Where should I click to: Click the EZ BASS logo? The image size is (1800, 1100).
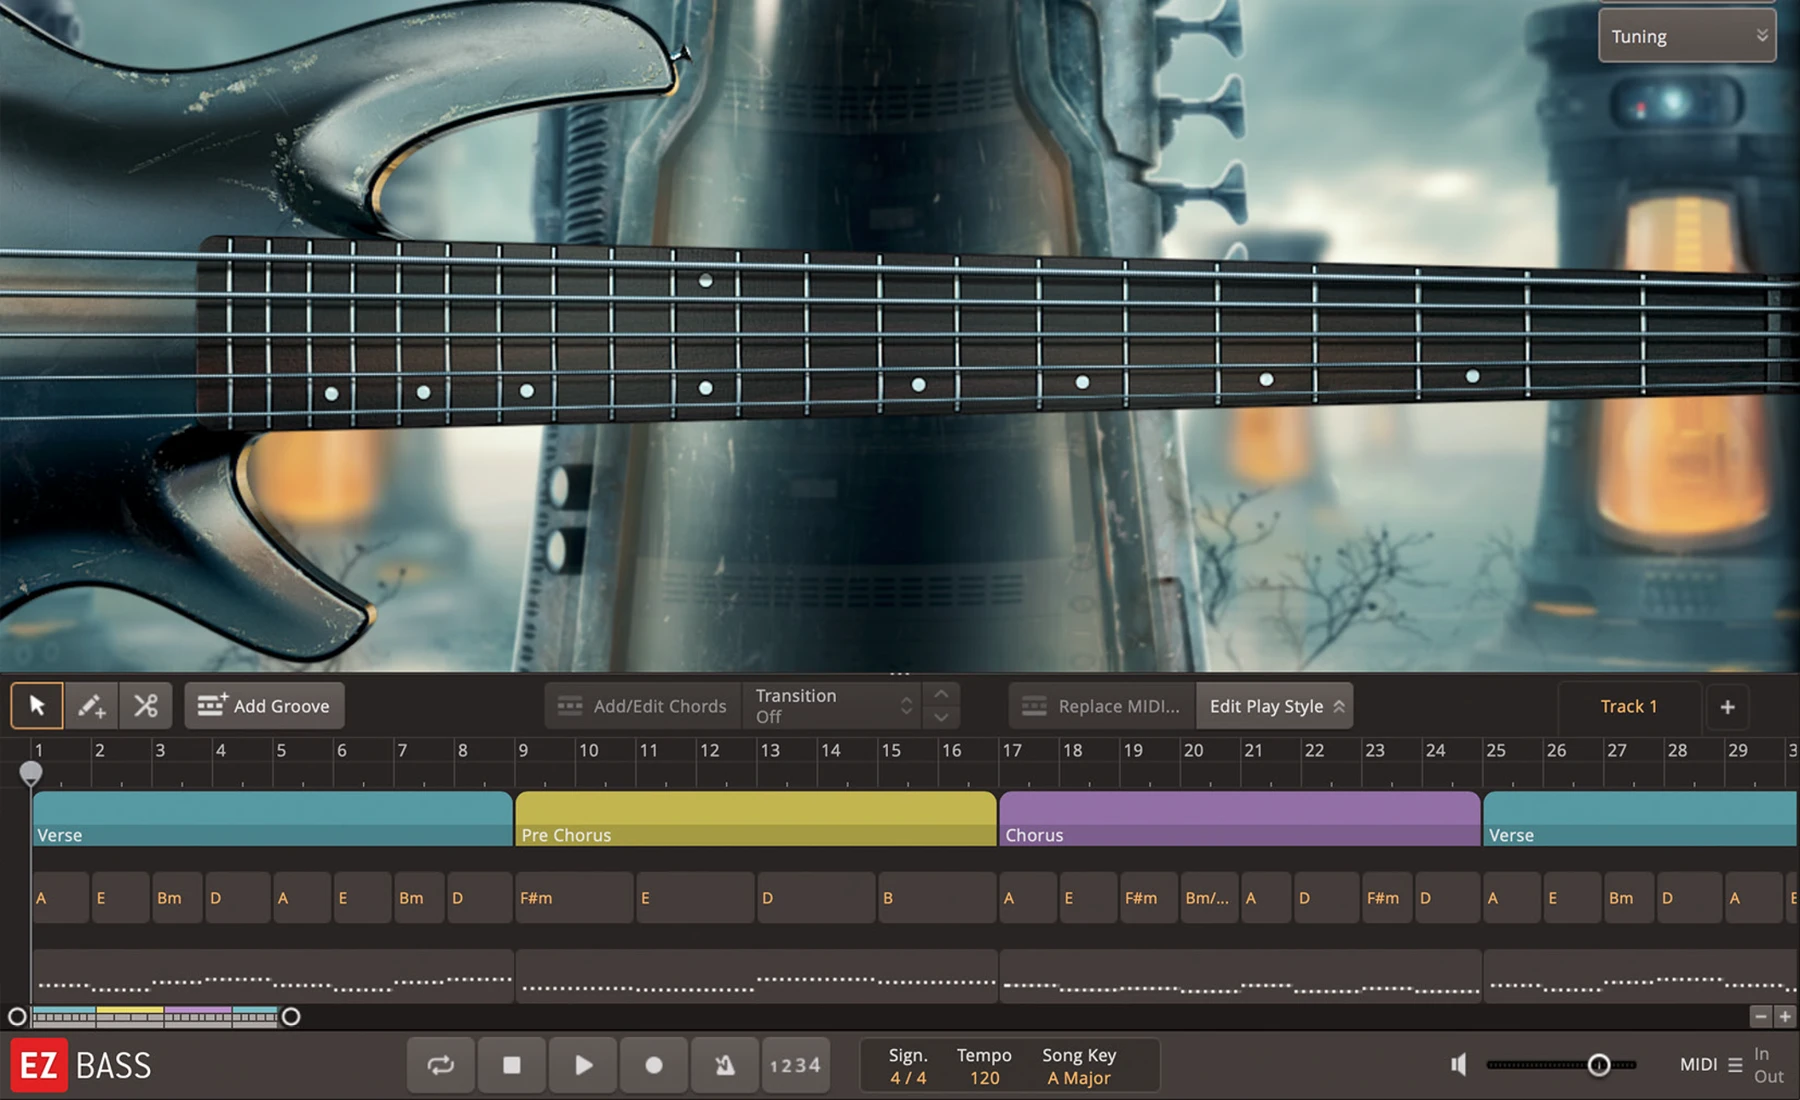click(82, 1065)
